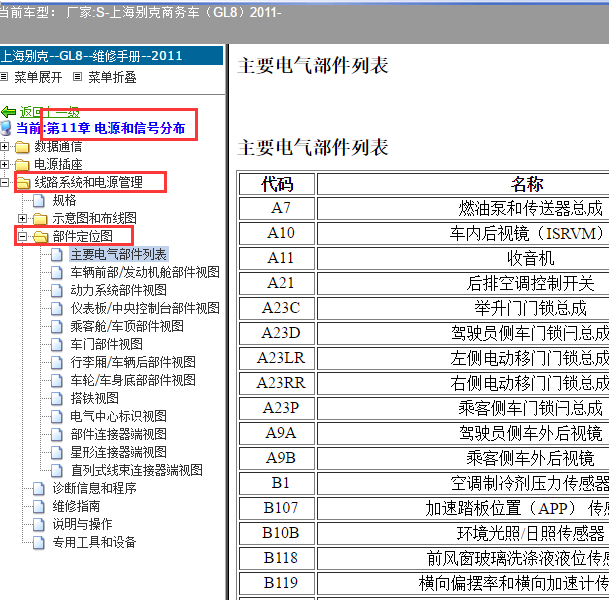Viewport: 609px width, 600px height.
Task: Collapse the 线路系统和电源管理 folder node
Action: pyautogui.click(x=4, y=182)
